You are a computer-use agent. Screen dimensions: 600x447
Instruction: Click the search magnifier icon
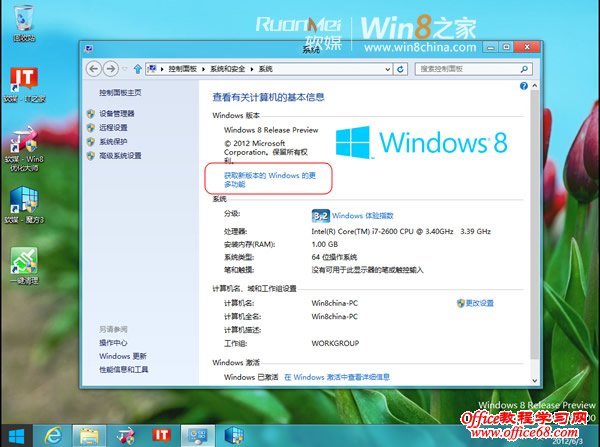(524, 69)
